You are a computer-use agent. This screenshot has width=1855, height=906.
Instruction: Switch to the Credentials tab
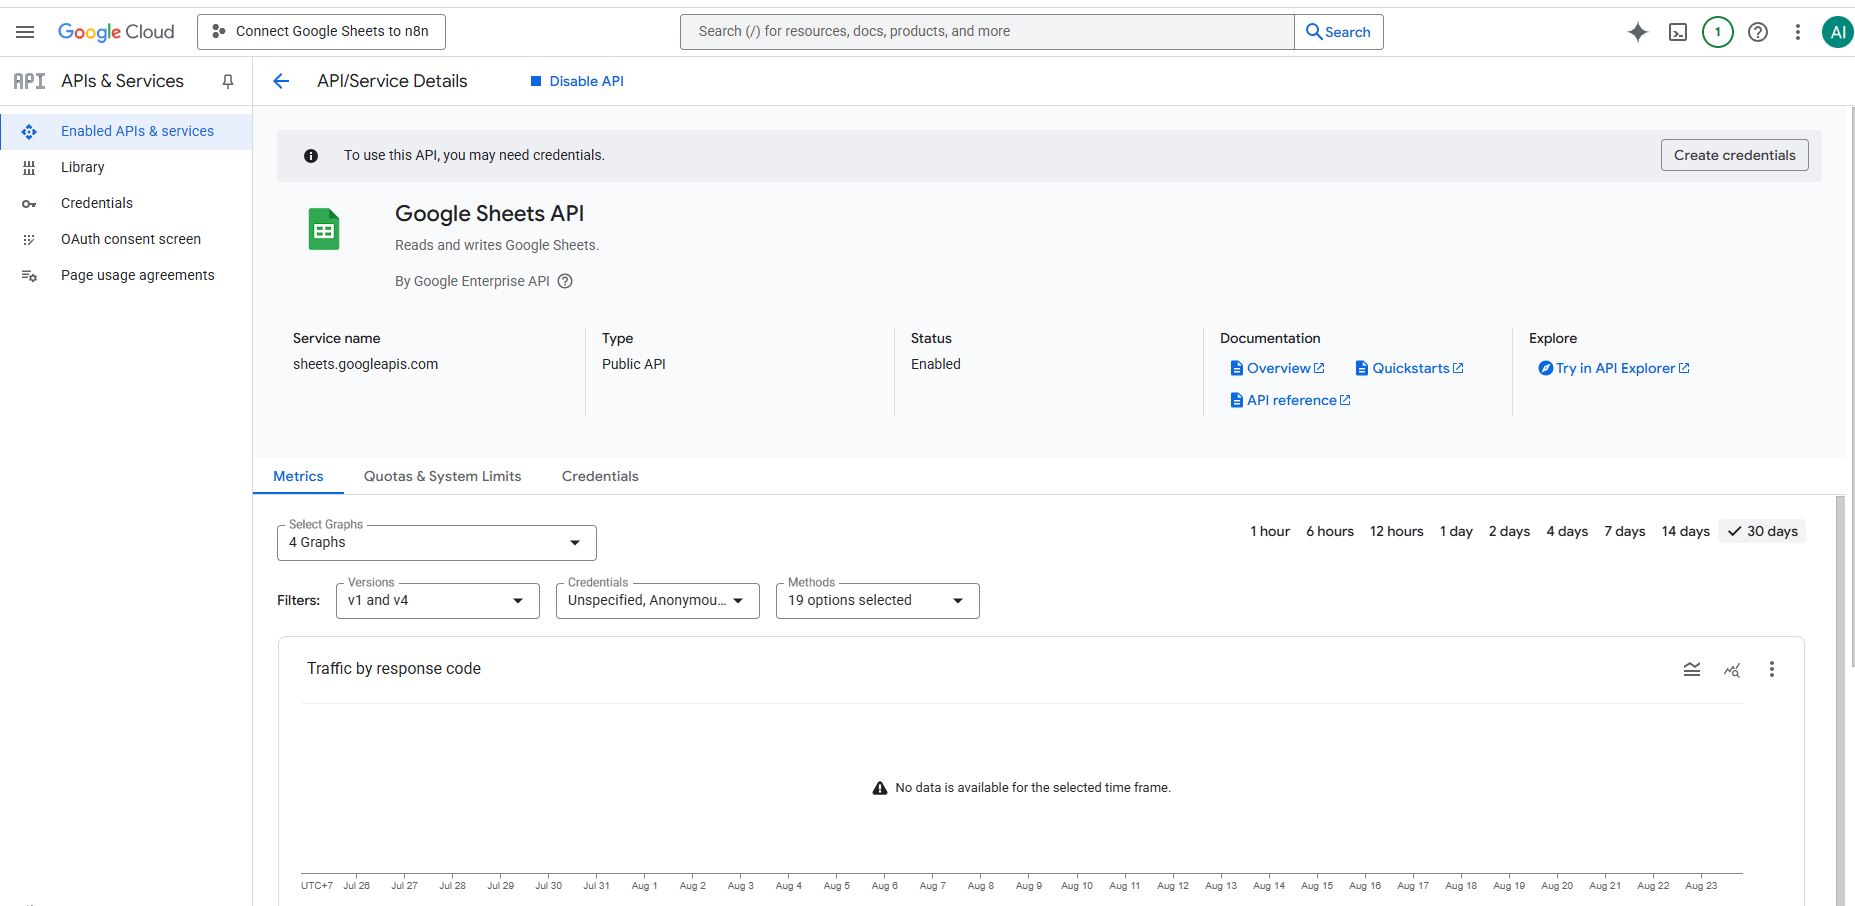(600, 476)
